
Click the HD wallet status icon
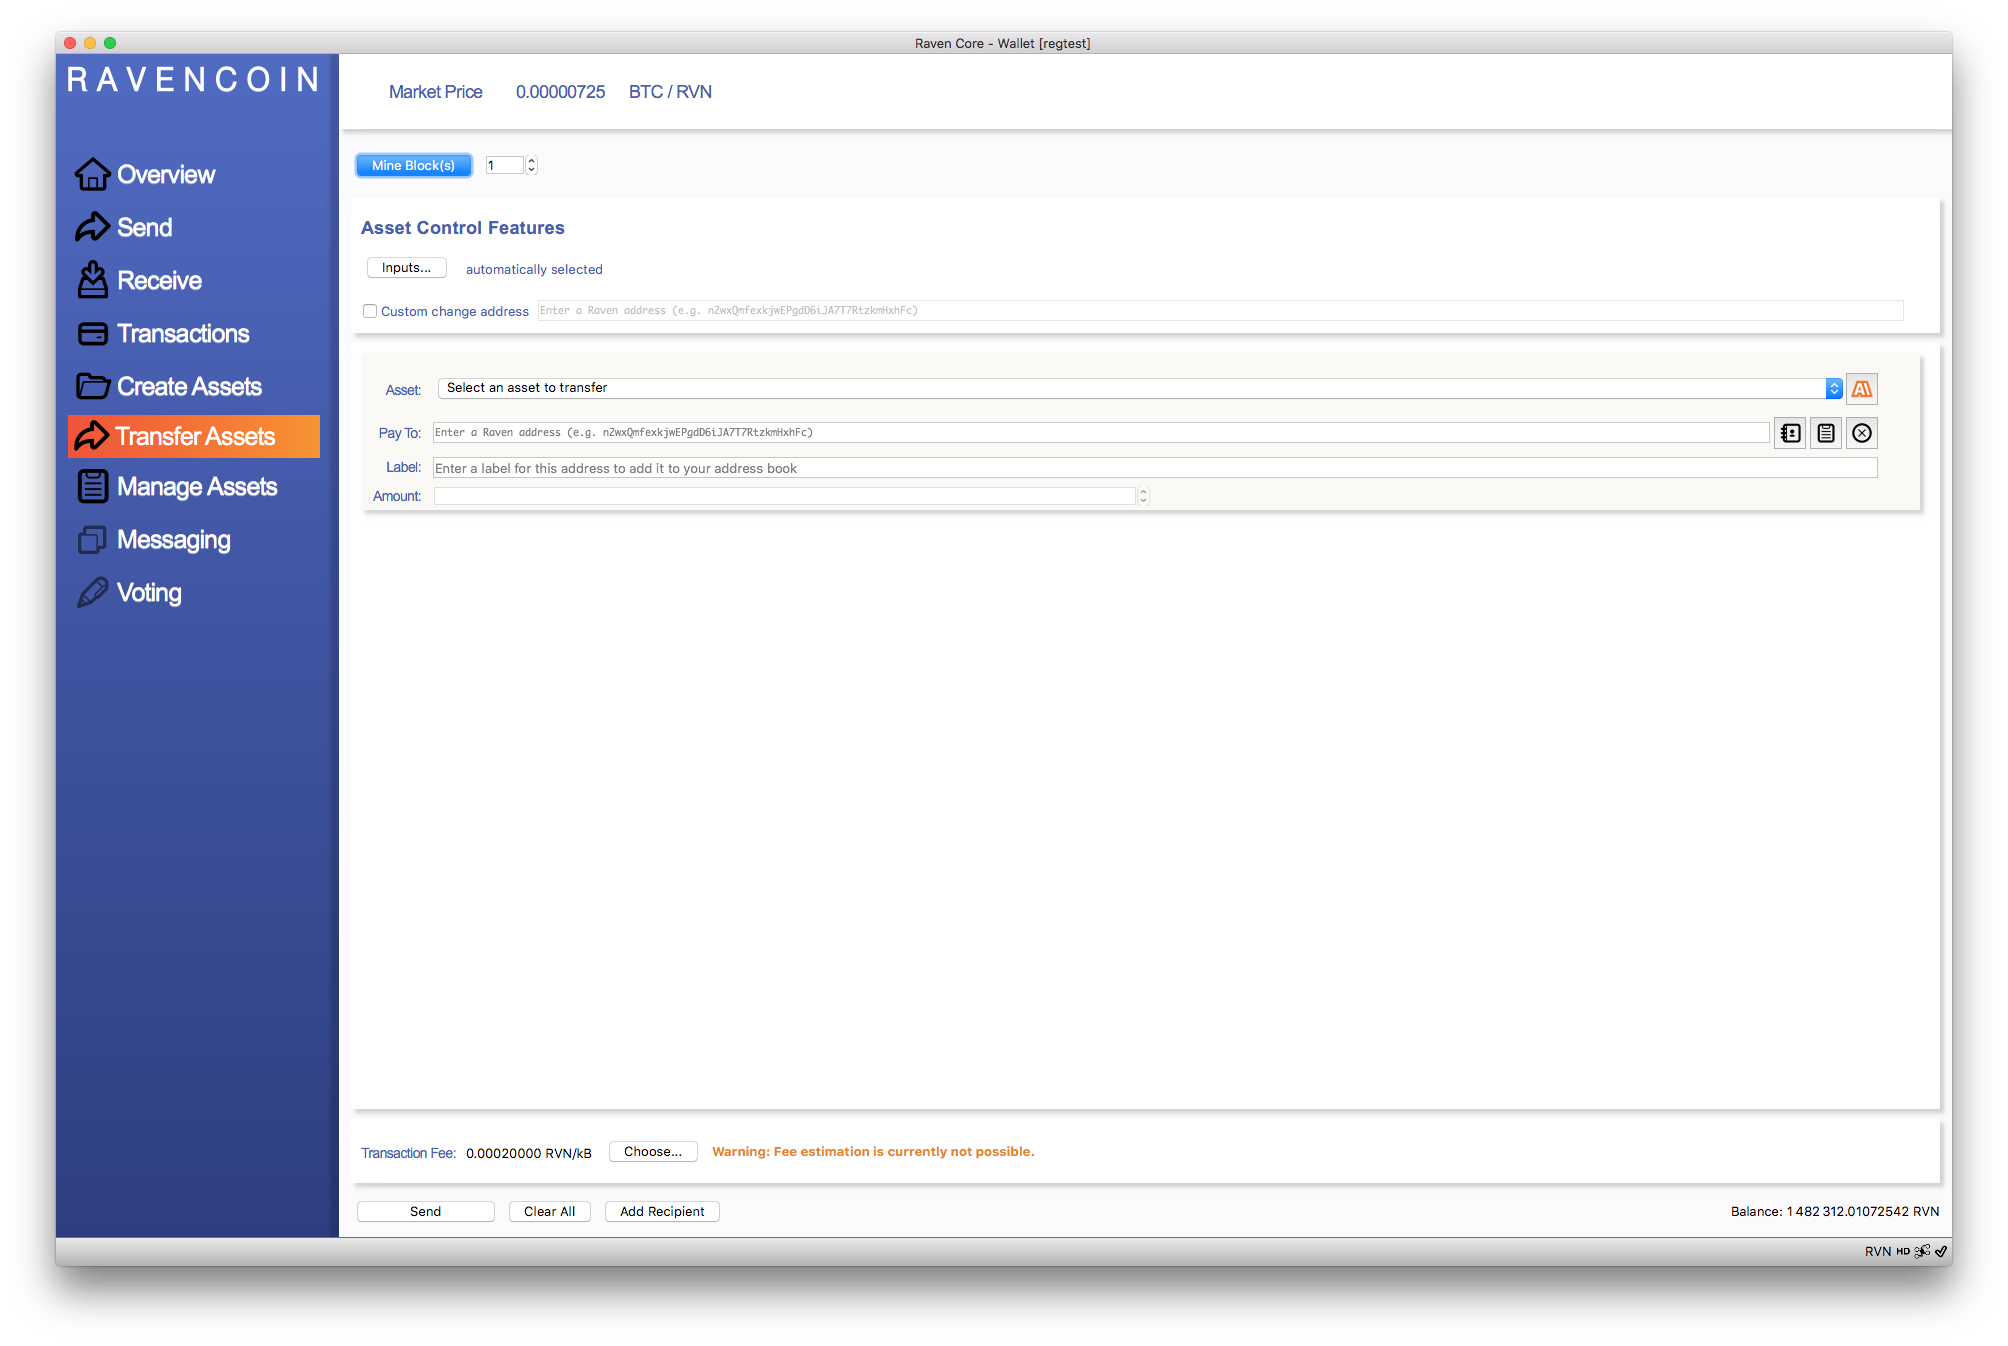coord(1903,1251)
